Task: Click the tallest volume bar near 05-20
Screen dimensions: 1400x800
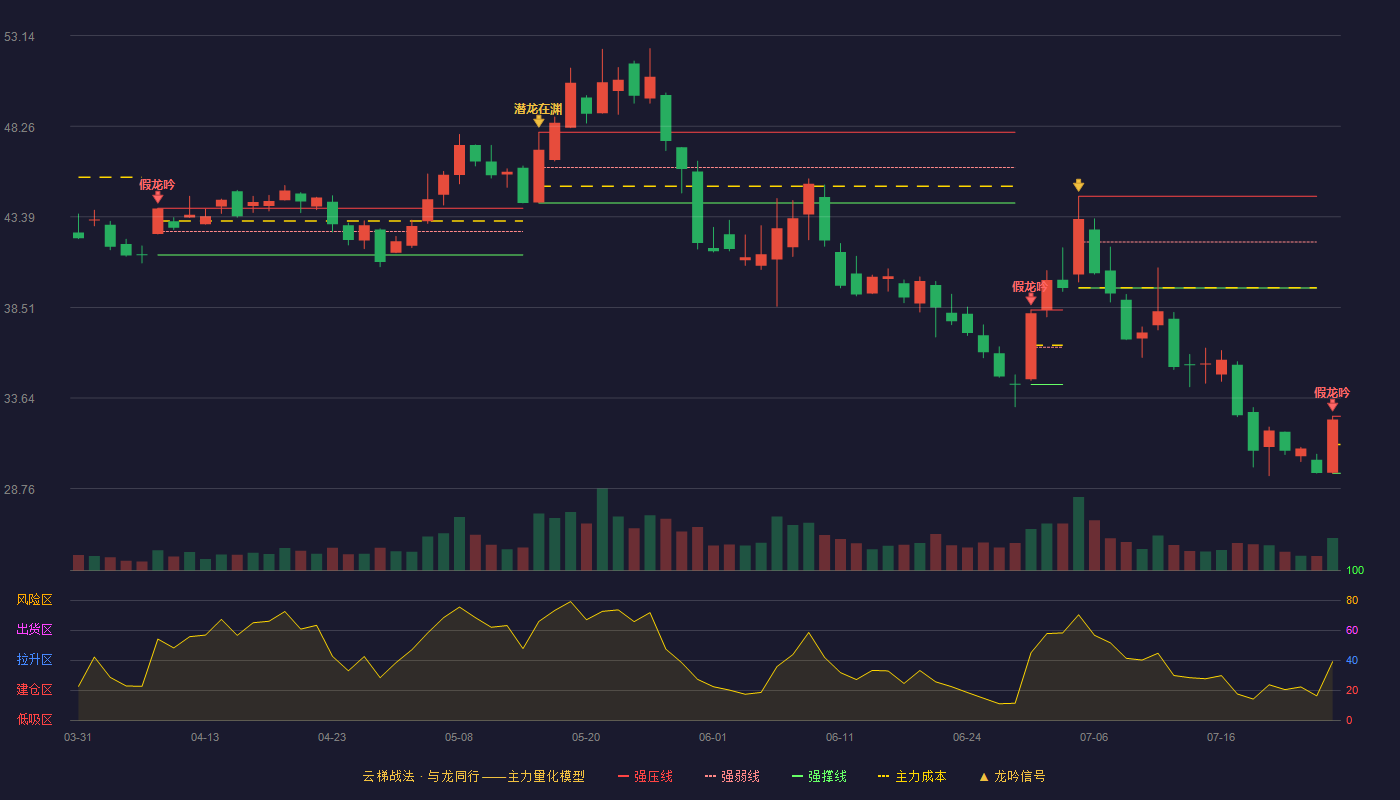Action: (x=602, y=529)
